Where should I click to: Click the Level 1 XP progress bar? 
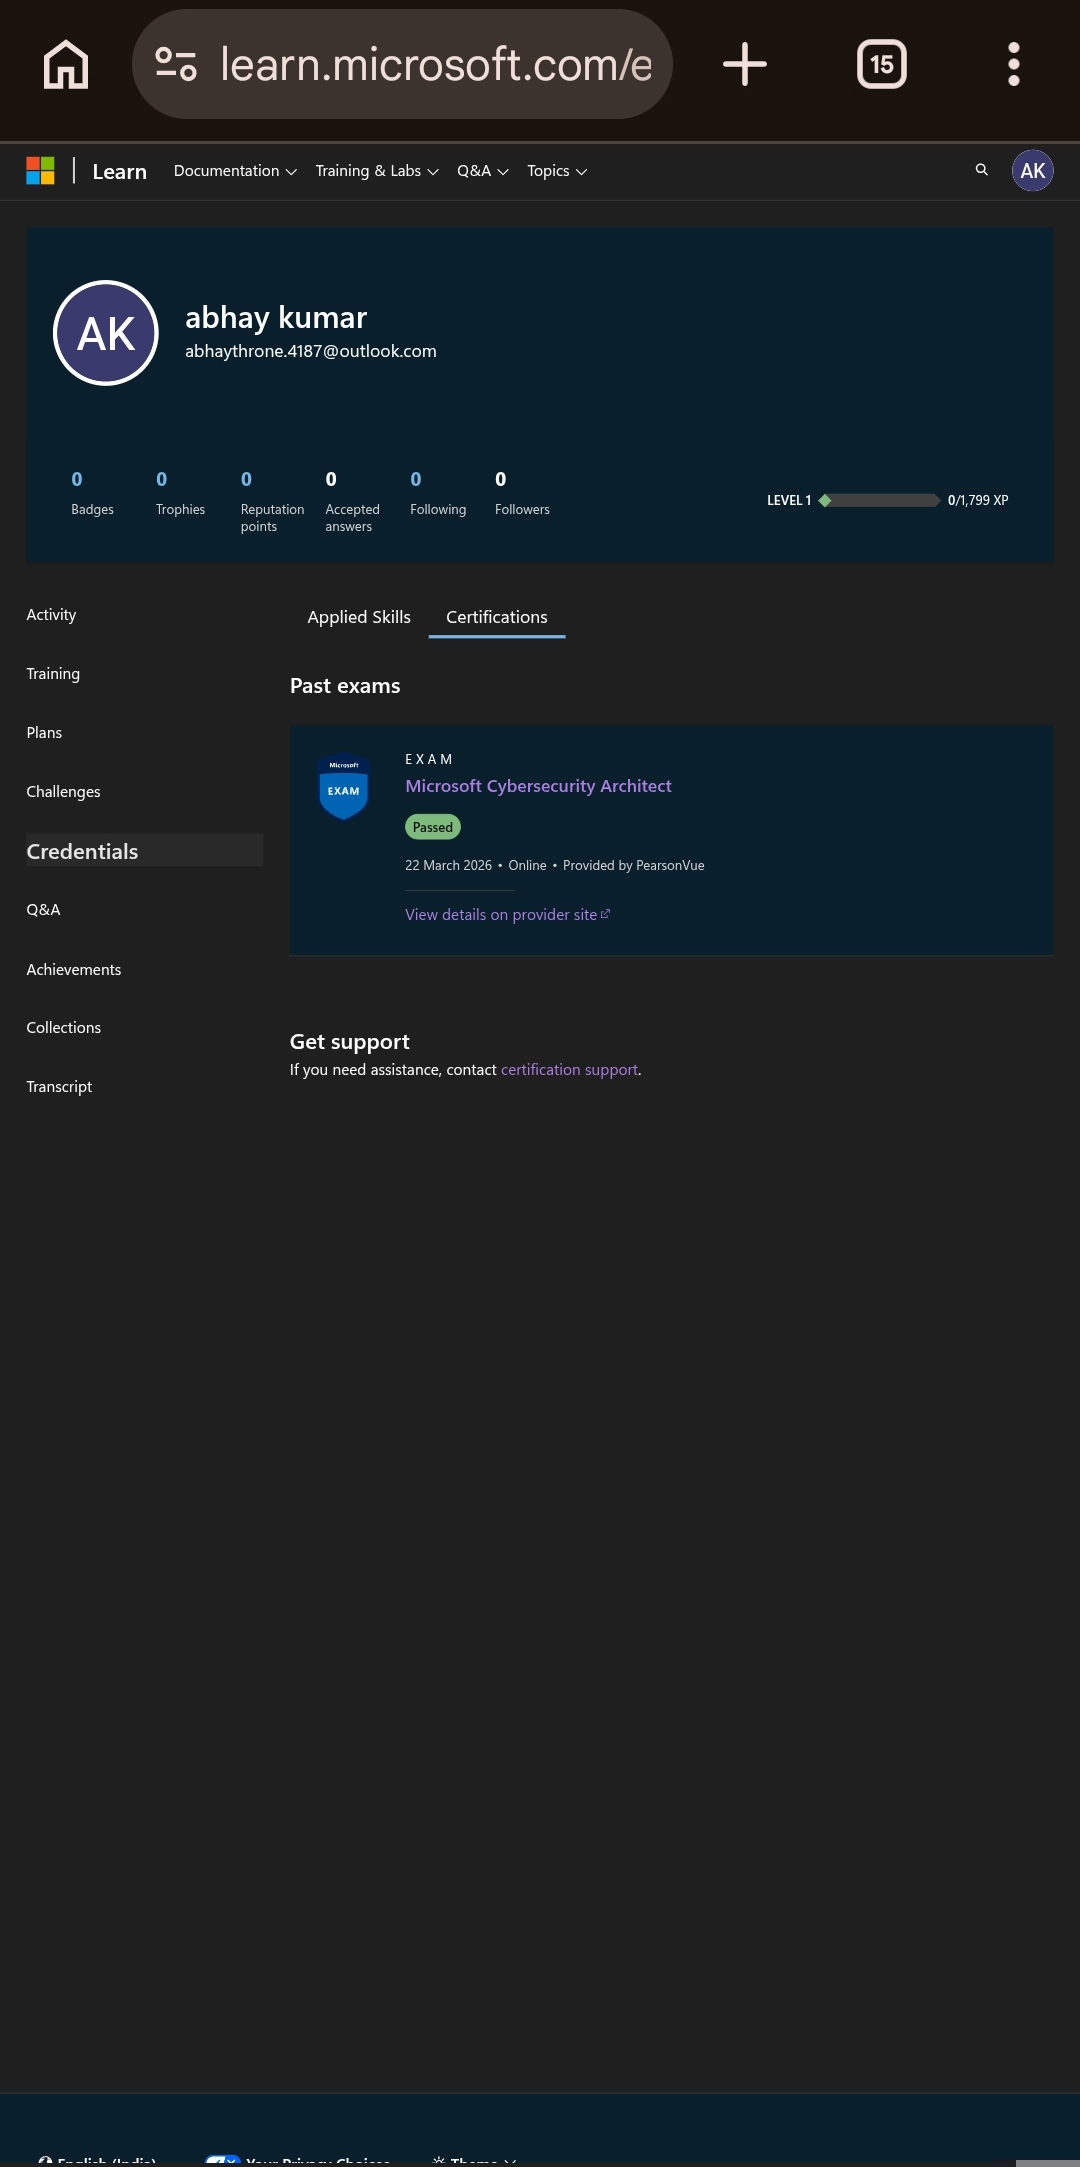point(879,500)
